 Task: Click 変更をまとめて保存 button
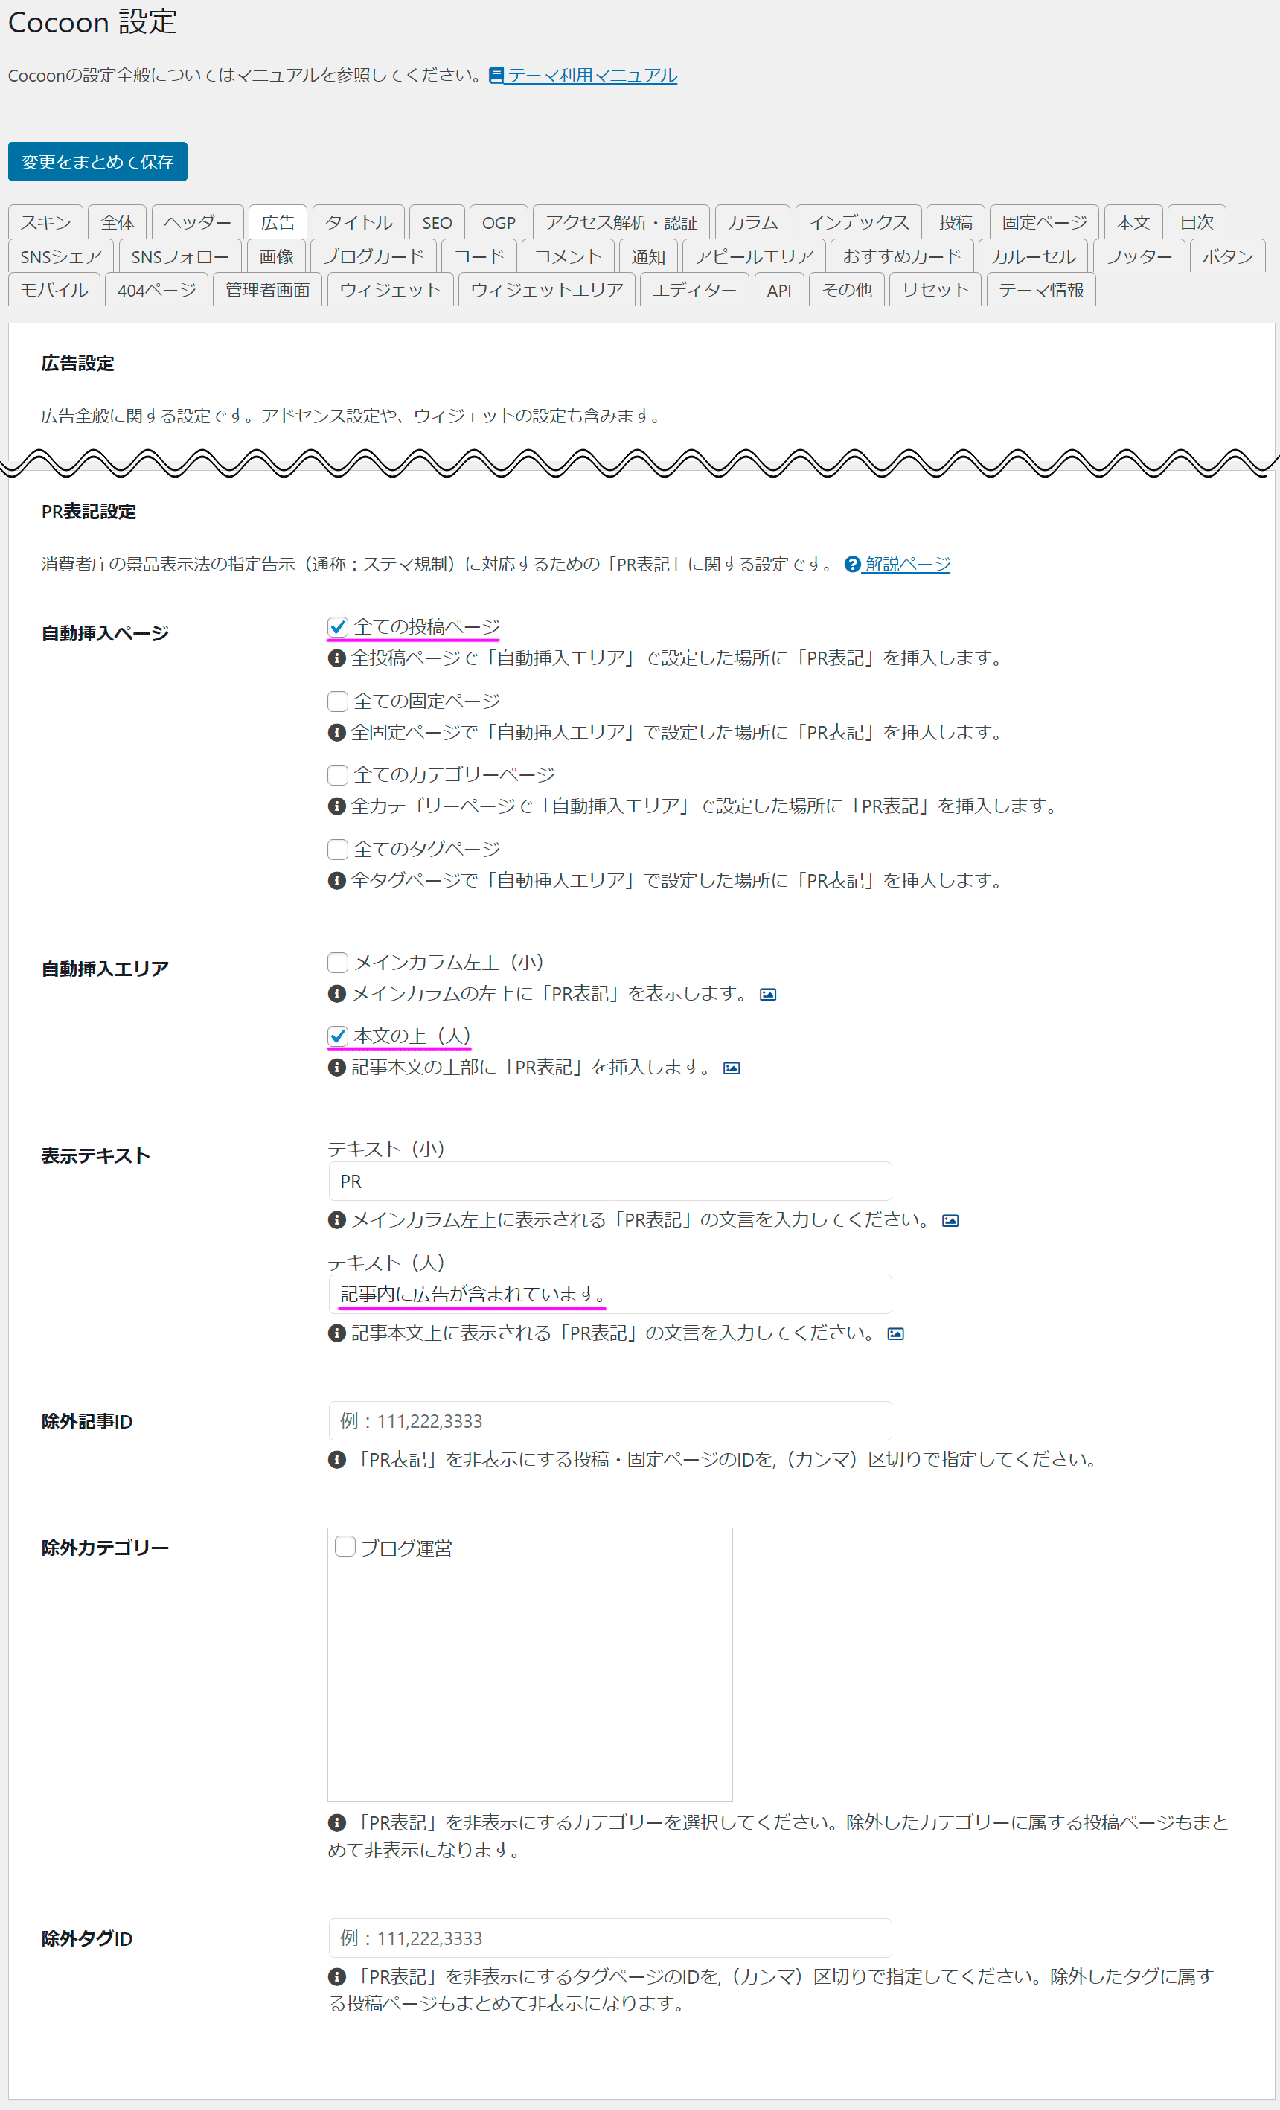(x=98, y=162)
